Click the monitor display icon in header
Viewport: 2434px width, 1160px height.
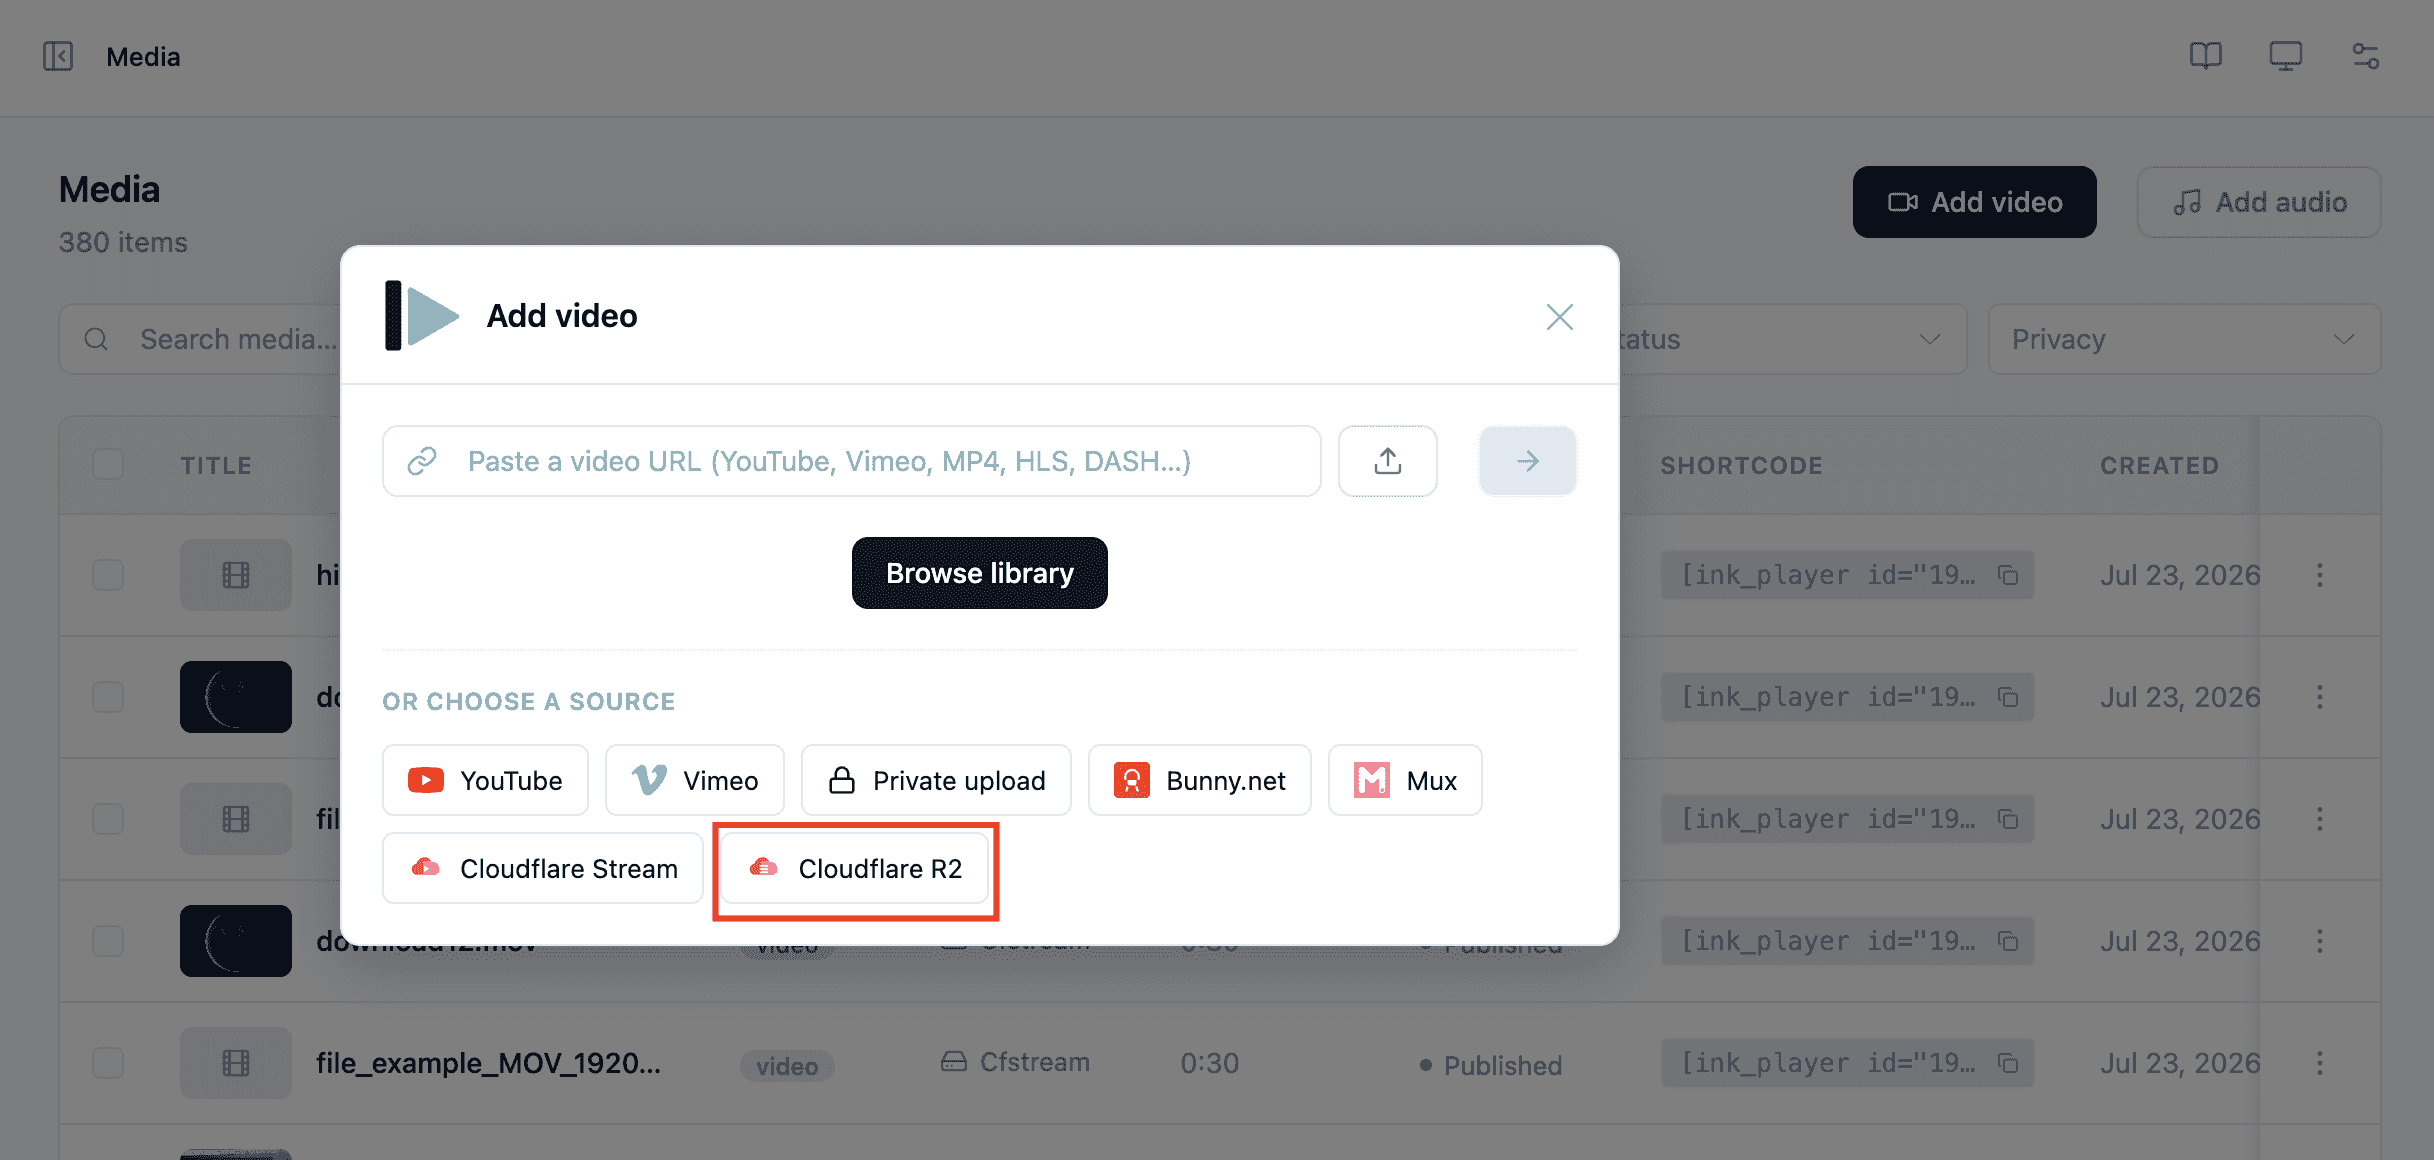[x=2286, y=56]
